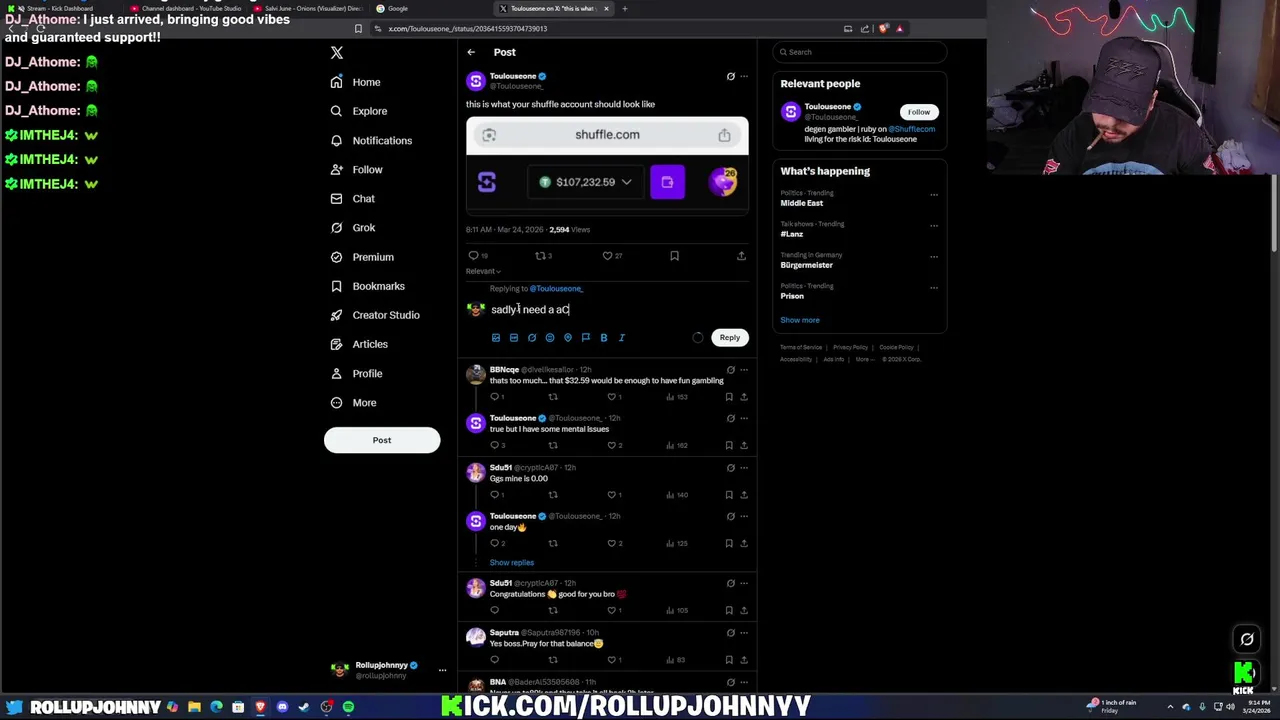Open Creator Studio in sidebar
This screenshot has height=720, width=1280.
(374, 315)
